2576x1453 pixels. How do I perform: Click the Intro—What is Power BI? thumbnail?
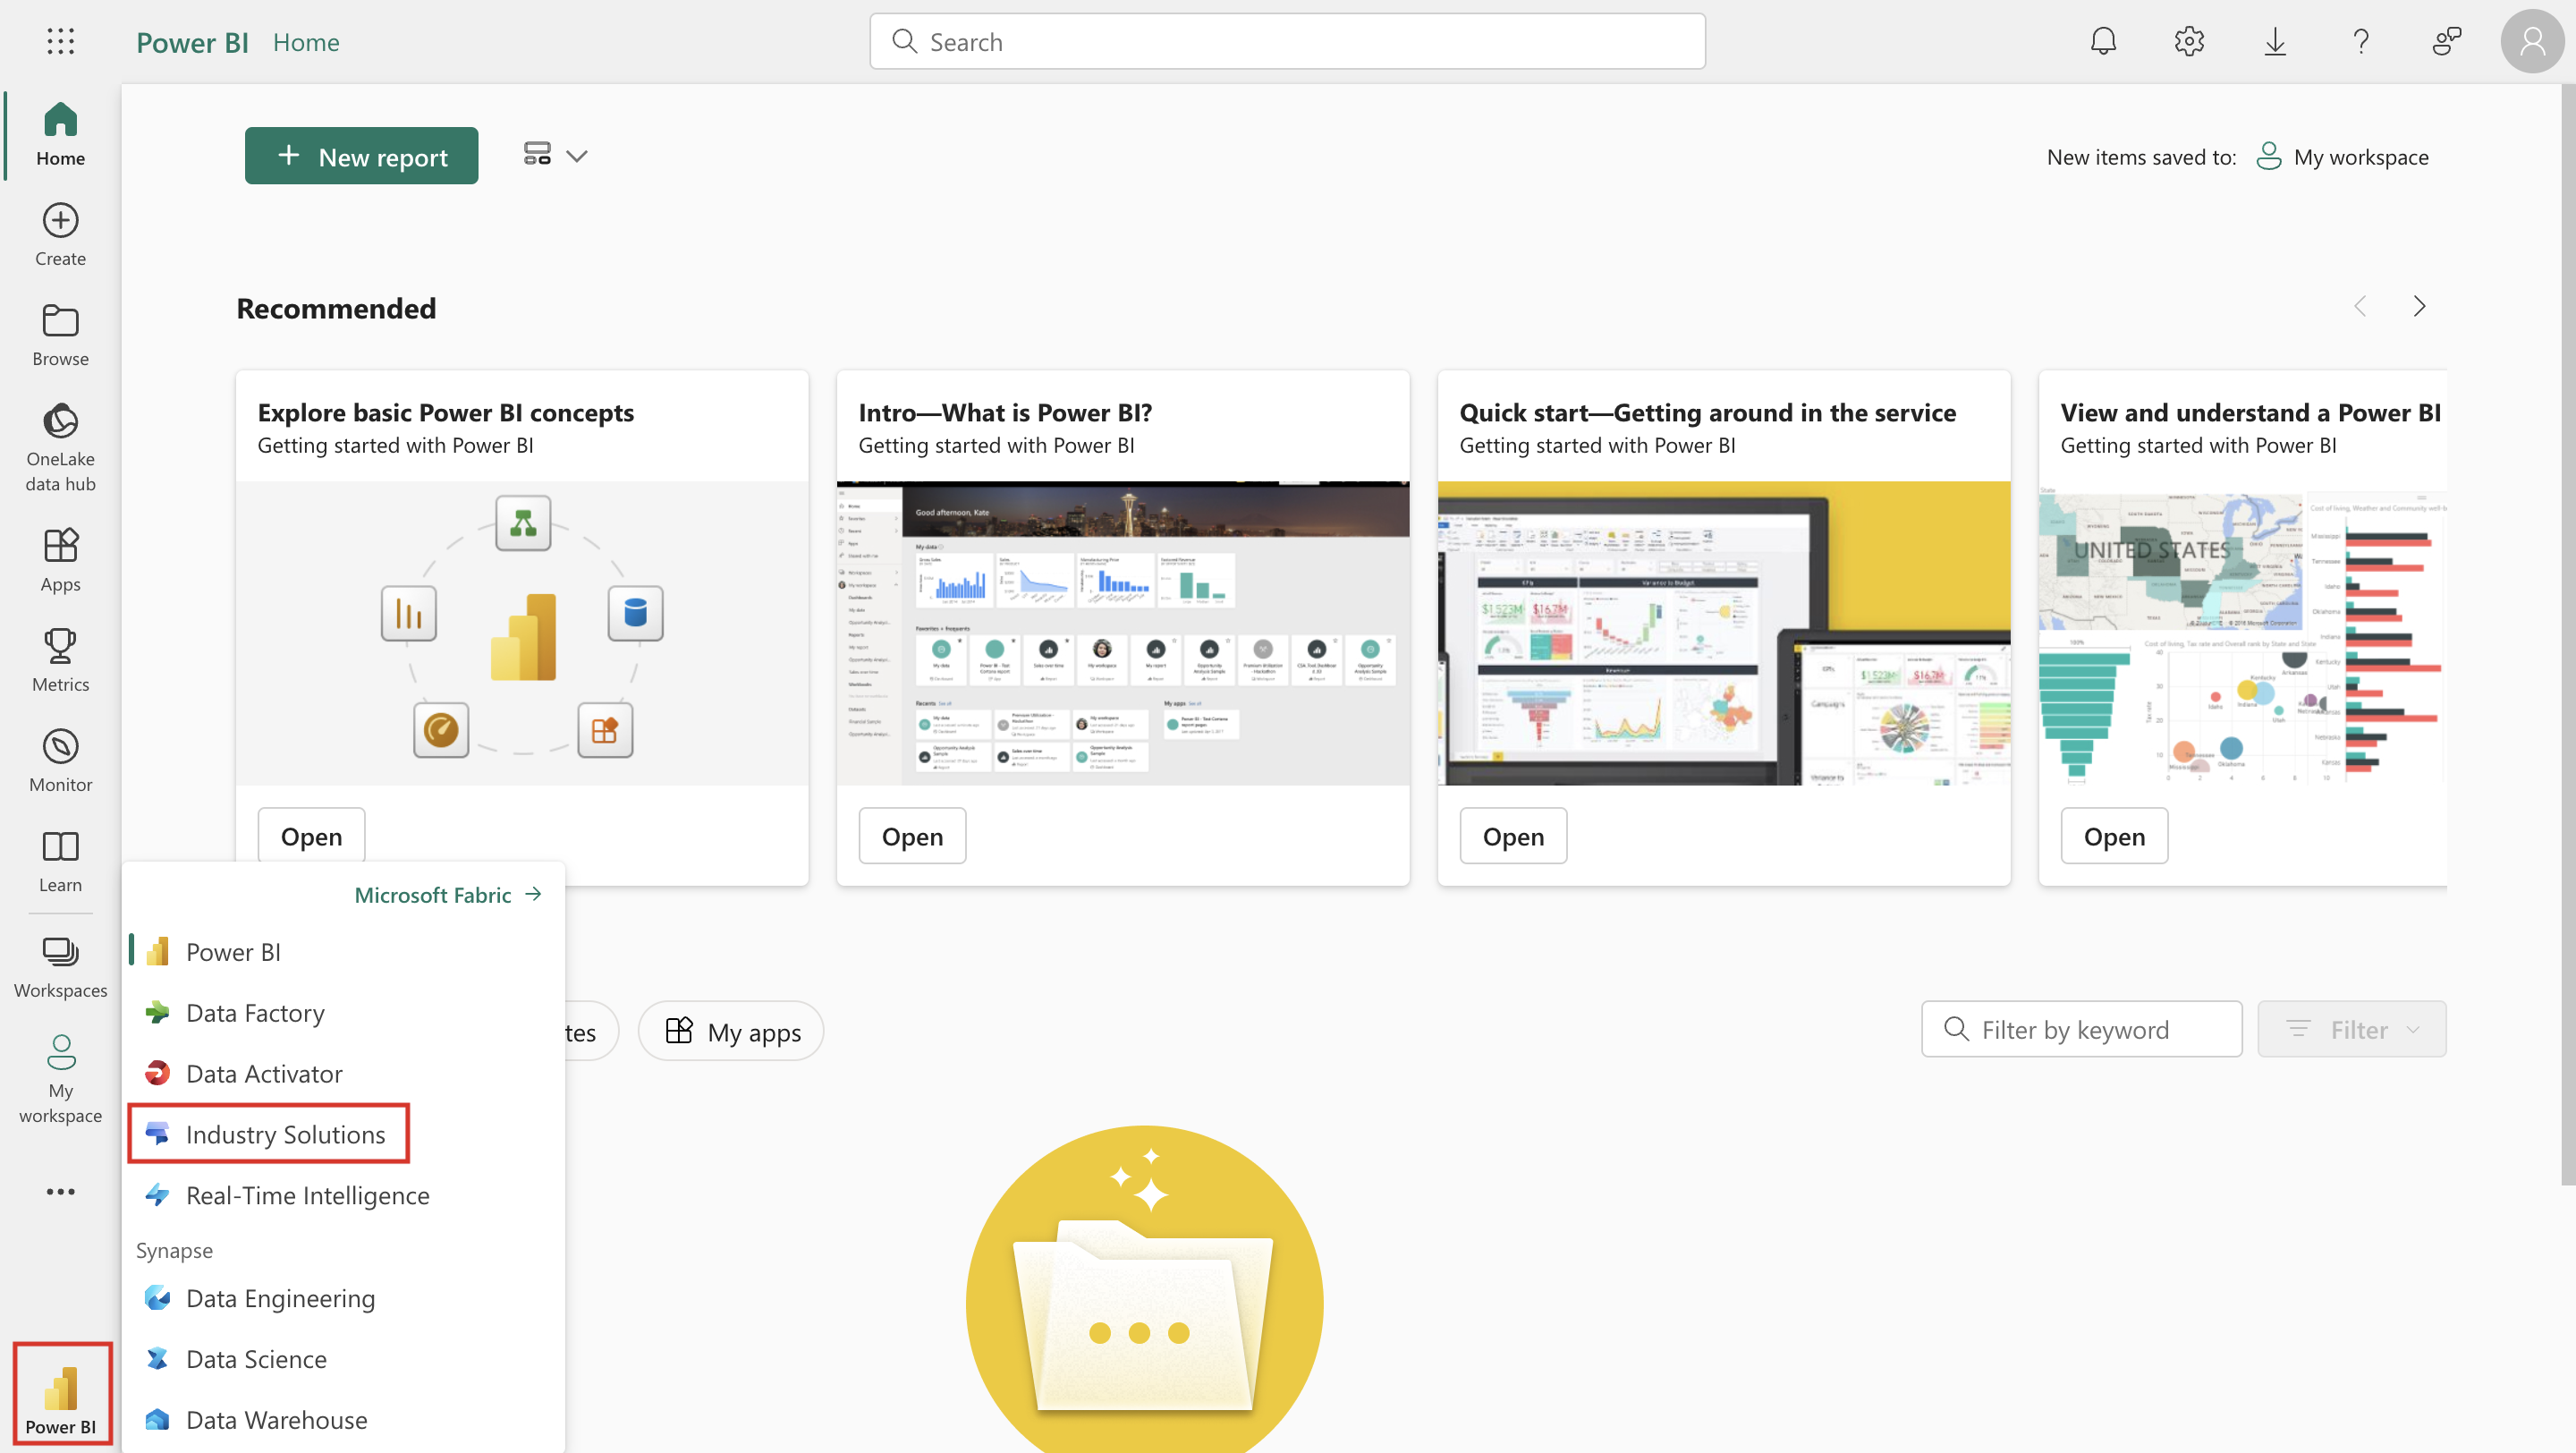point(1123,632)
